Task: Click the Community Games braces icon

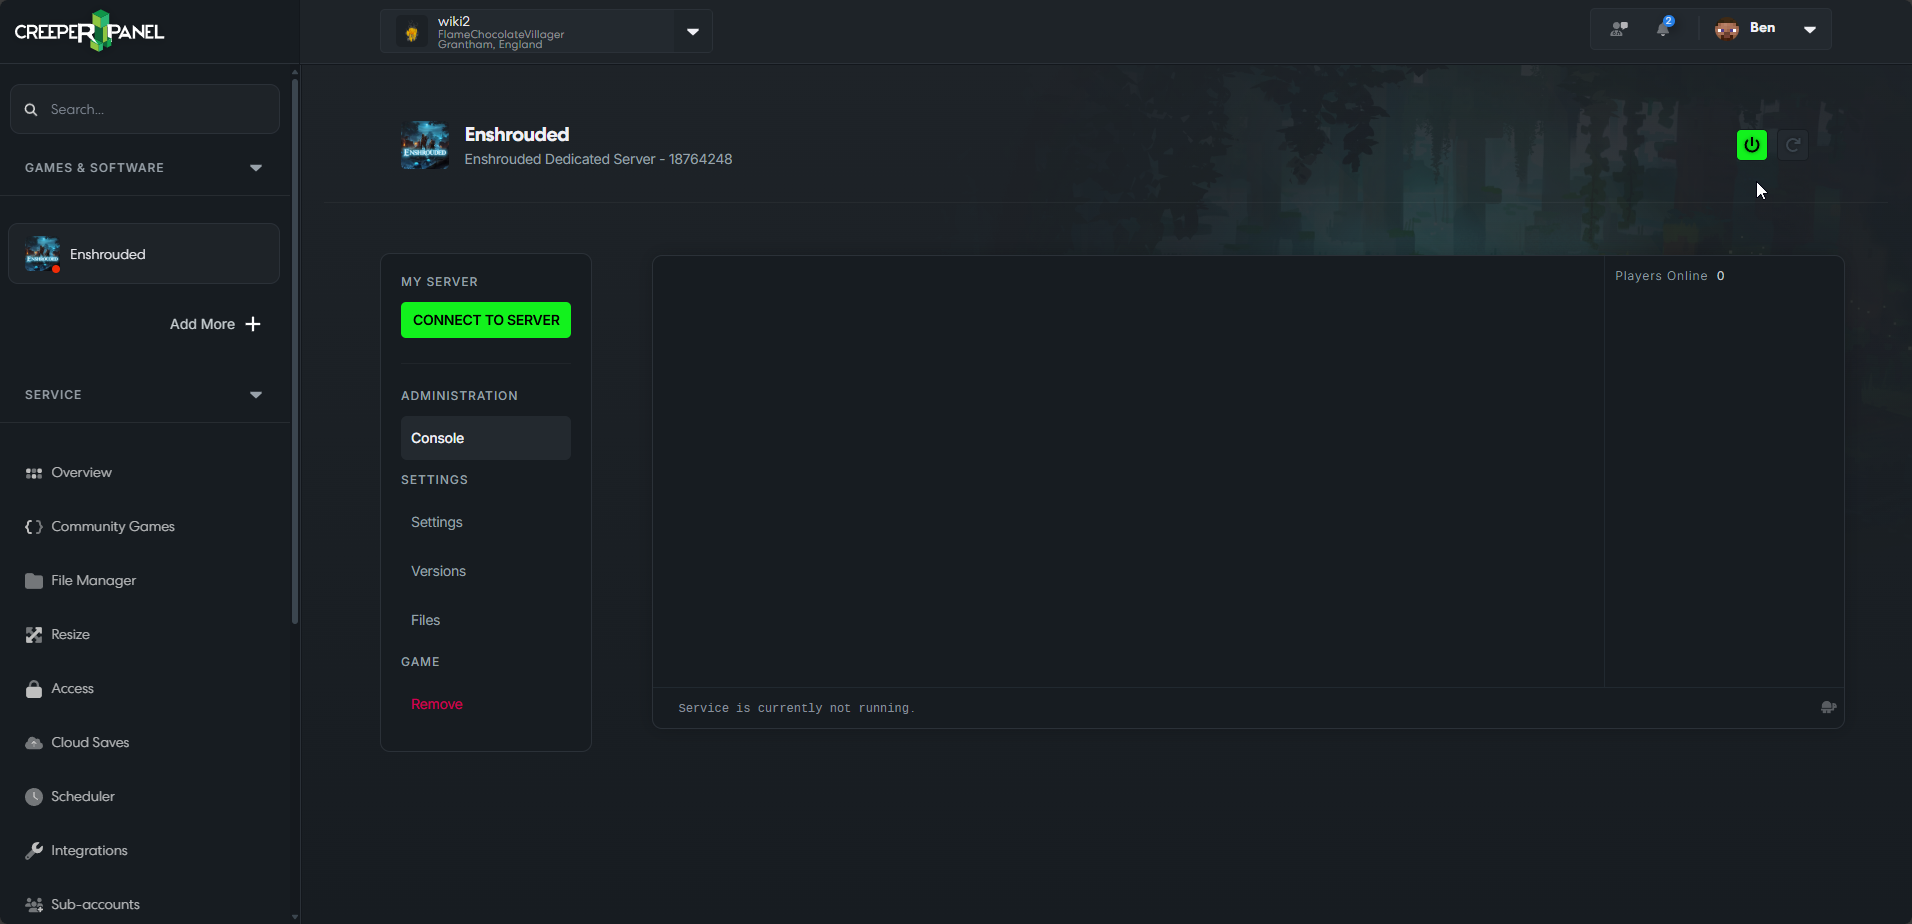Action: (34, 527)
